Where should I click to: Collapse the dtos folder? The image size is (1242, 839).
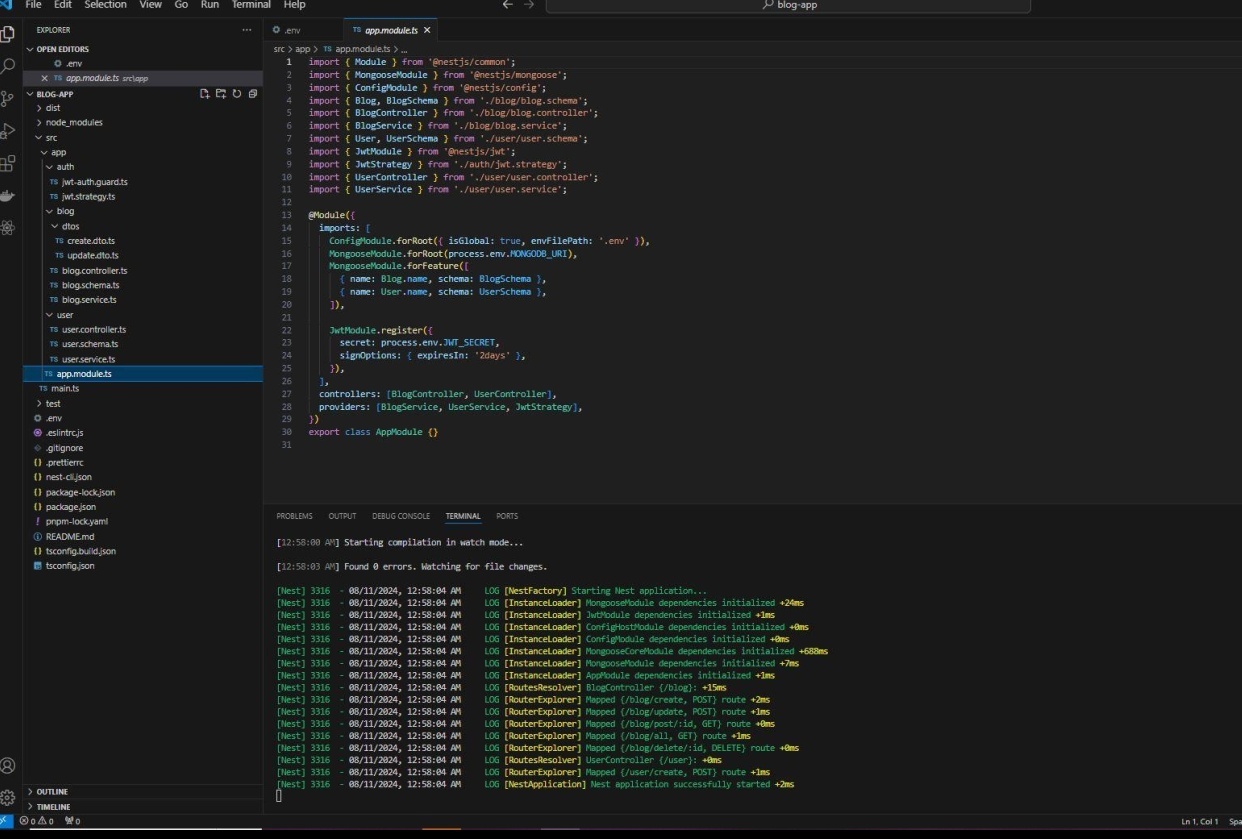(70, 226)
